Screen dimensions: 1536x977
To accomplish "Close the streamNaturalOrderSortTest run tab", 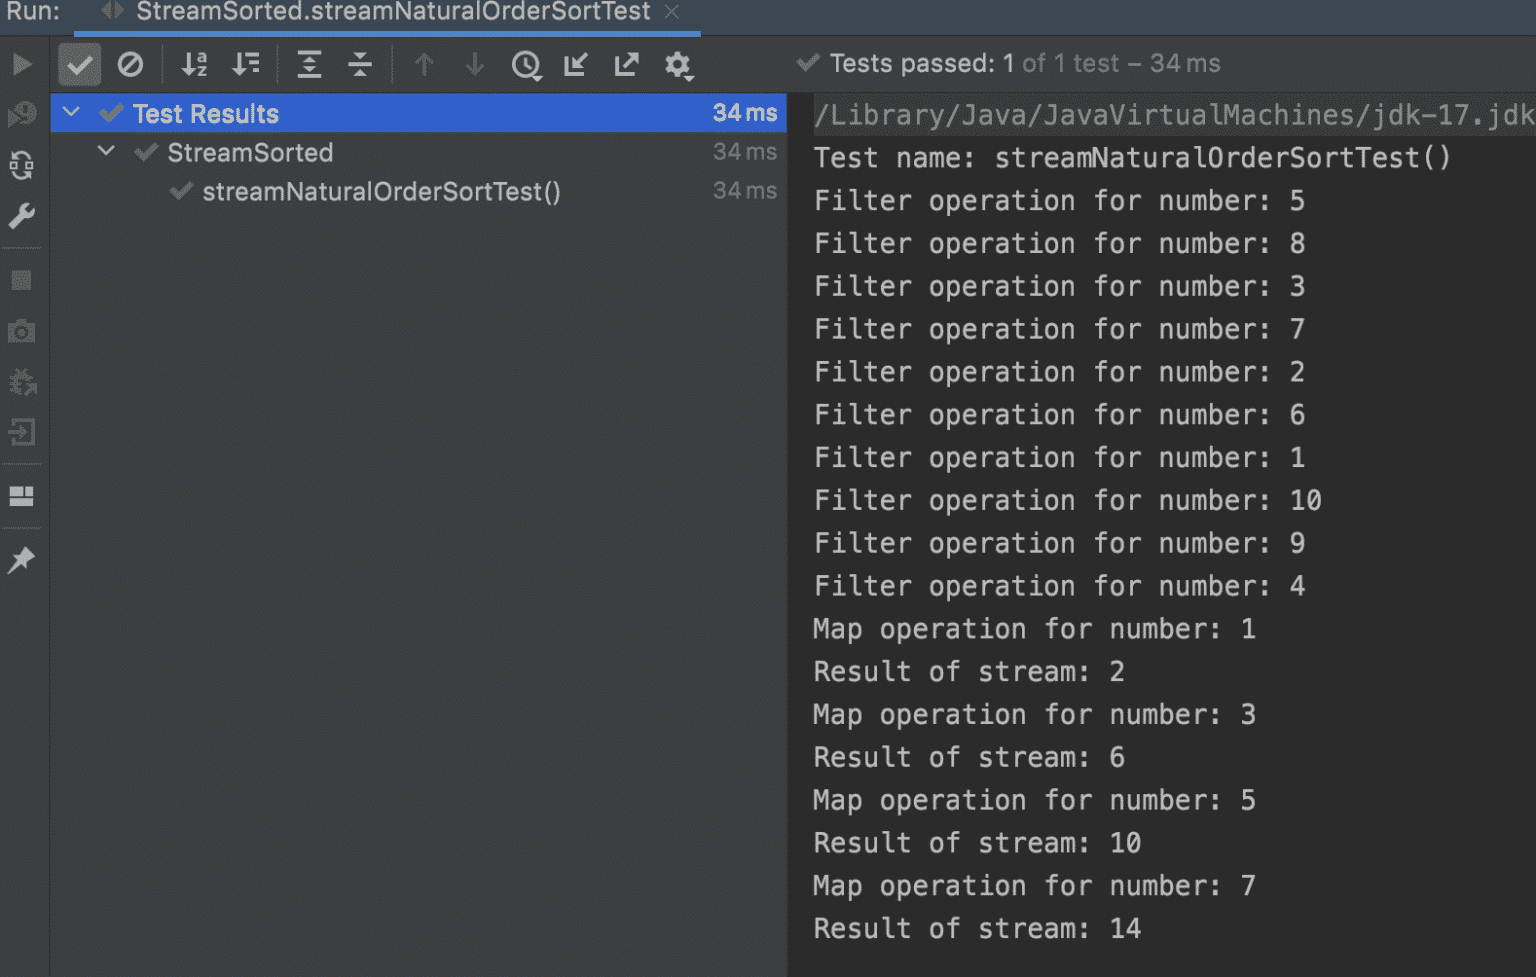I will coord(671,13).
